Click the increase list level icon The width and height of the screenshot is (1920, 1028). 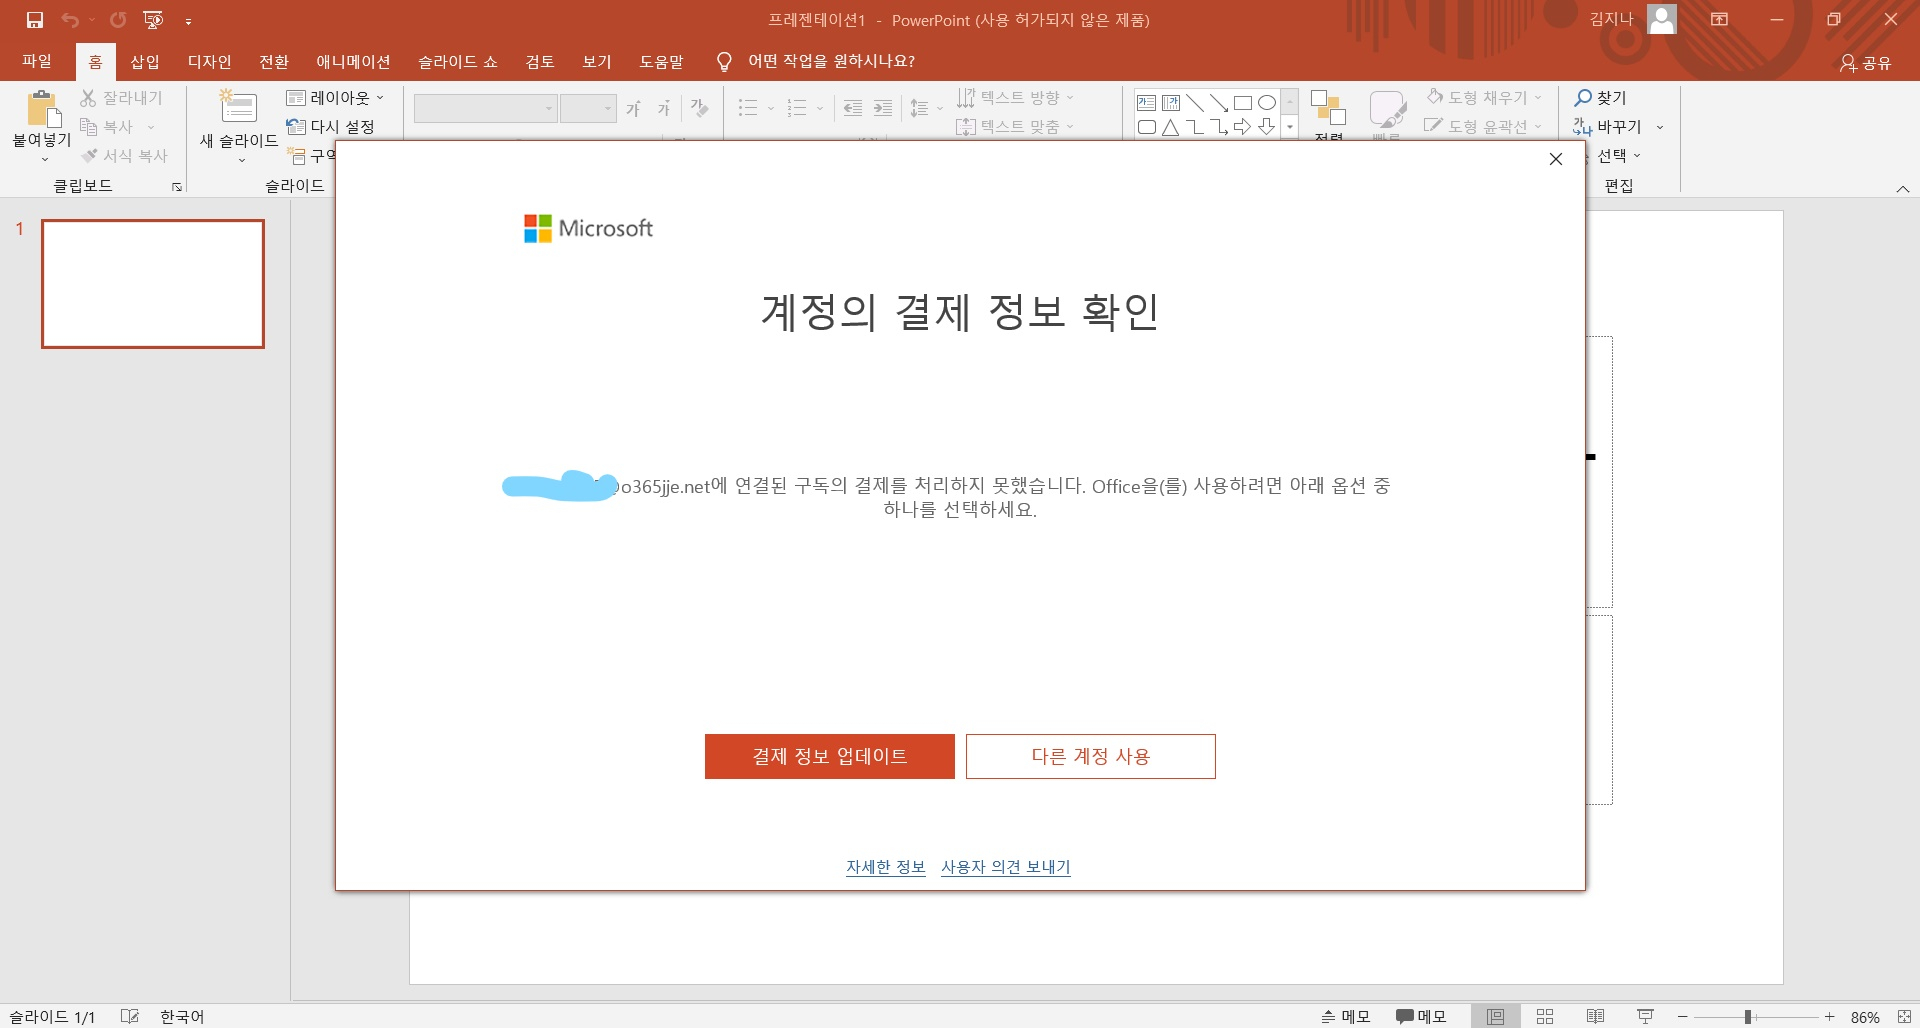coord(883,108)
